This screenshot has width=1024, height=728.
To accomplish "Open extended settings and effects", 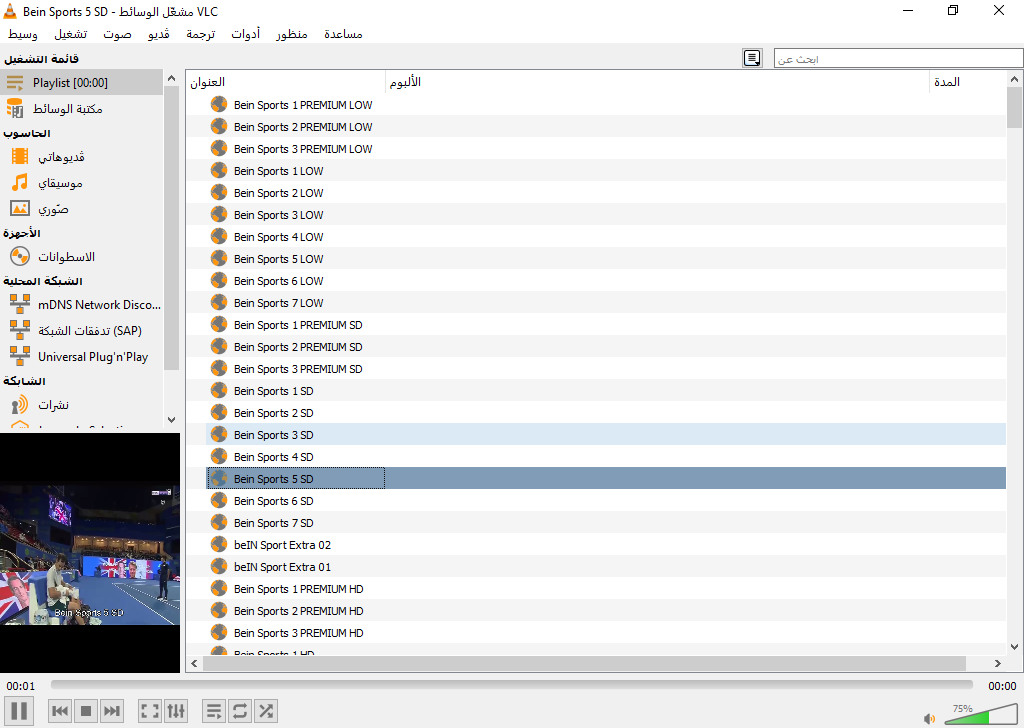I will pos(176,710).
